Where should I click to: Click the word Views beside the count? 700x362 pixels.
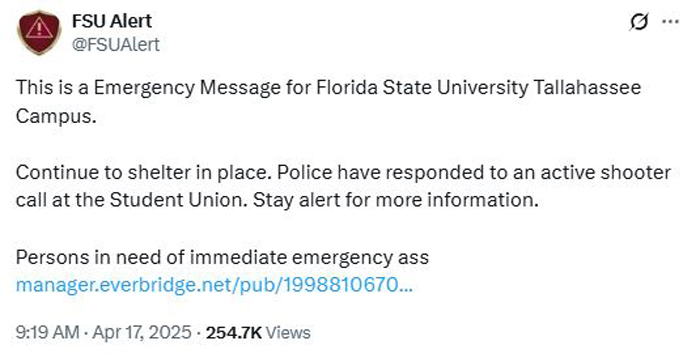point(288,333)
